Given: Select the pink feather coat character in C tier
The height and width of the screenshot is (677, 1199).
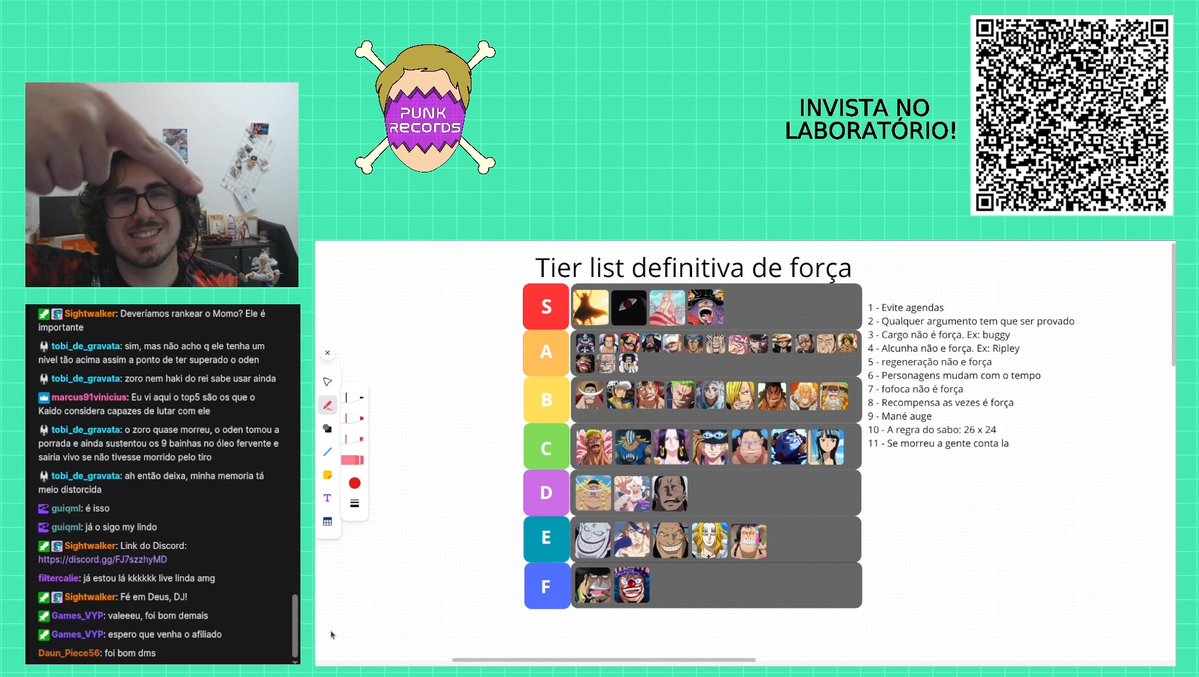Looking at the screenshot, I should click(x=594, y=447).
